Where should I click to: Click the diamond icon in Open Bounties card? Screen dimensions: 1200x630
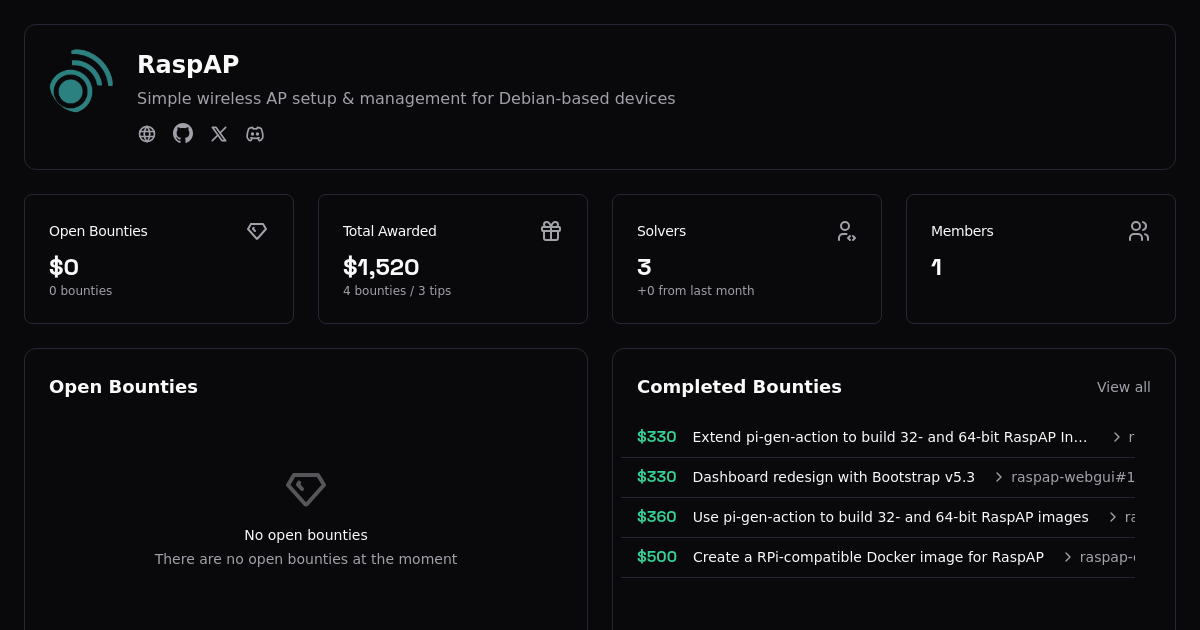(257, 231)
